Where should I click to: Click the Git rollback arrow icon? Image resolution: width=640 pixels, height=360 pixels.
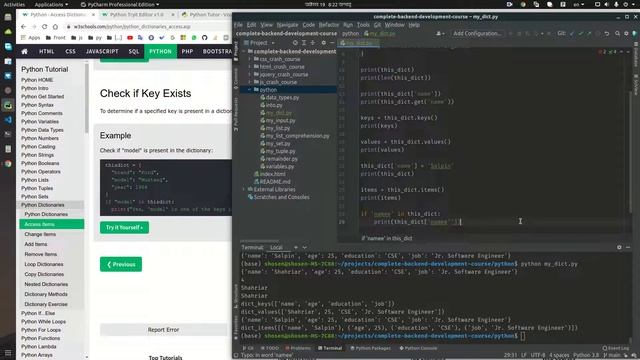coord(607,33)
